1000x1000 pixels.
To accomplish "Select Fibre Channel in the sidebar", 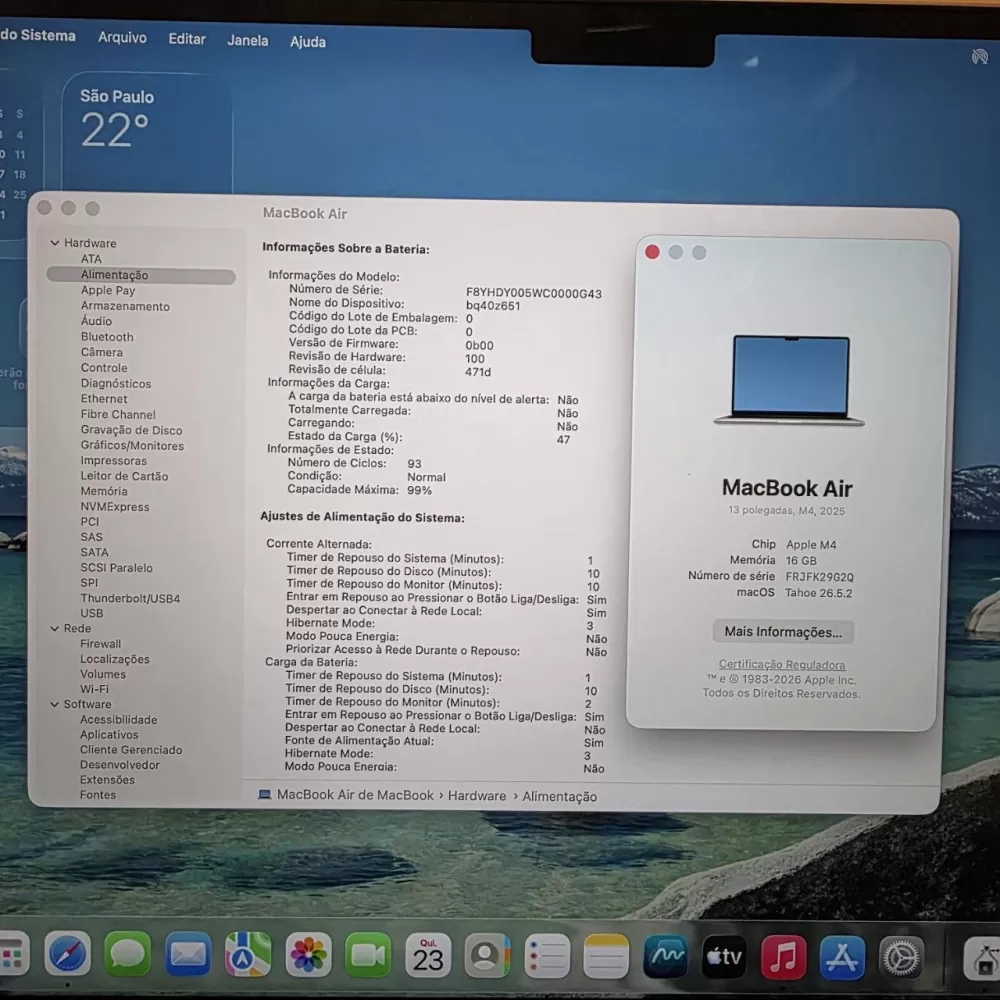I will [118, 414].
